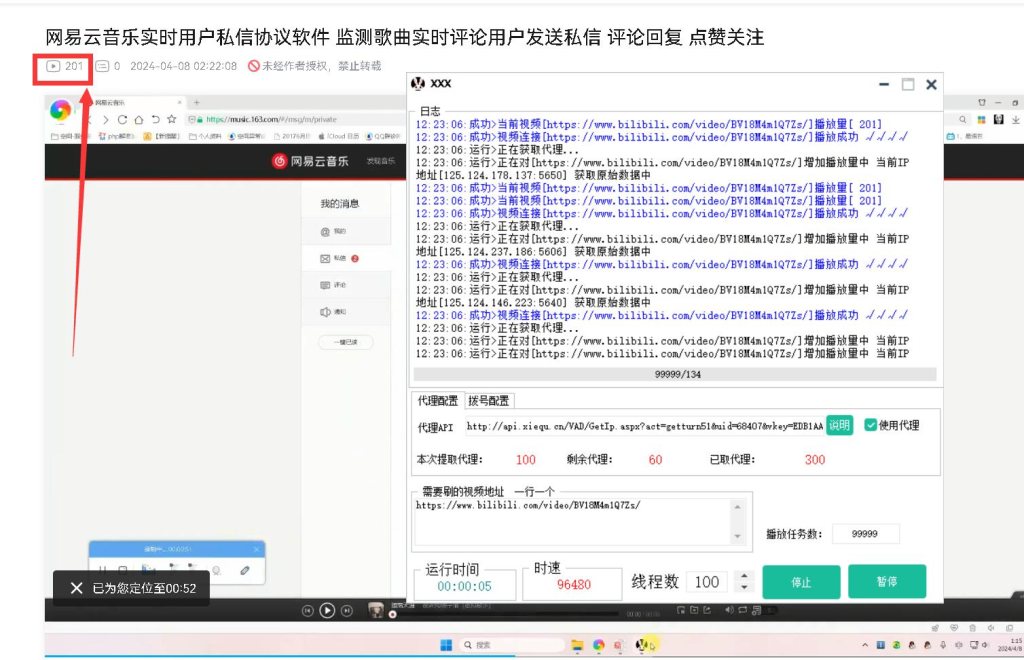Click the video address list text area

tap(572, 521)
